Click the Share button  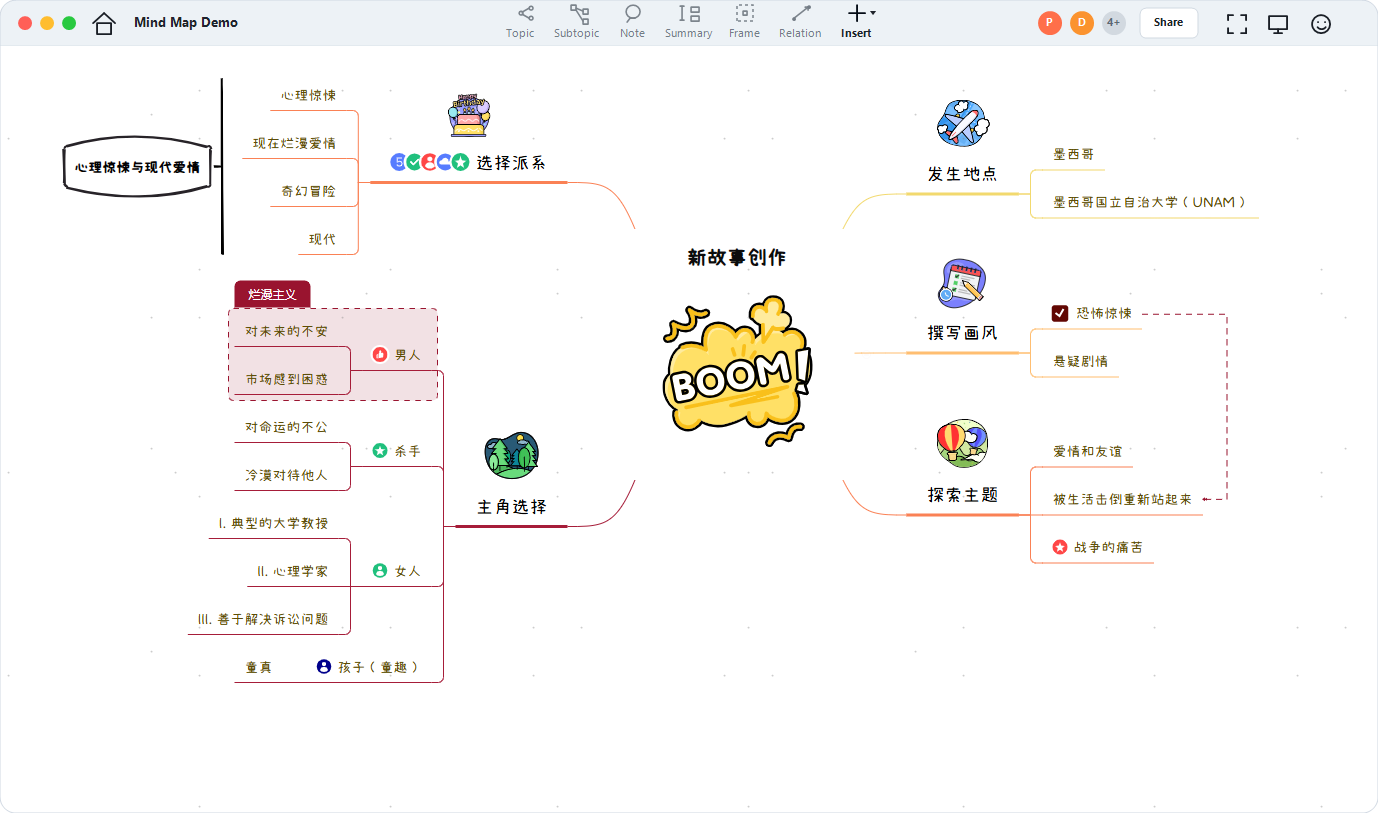click(1168, 23)
